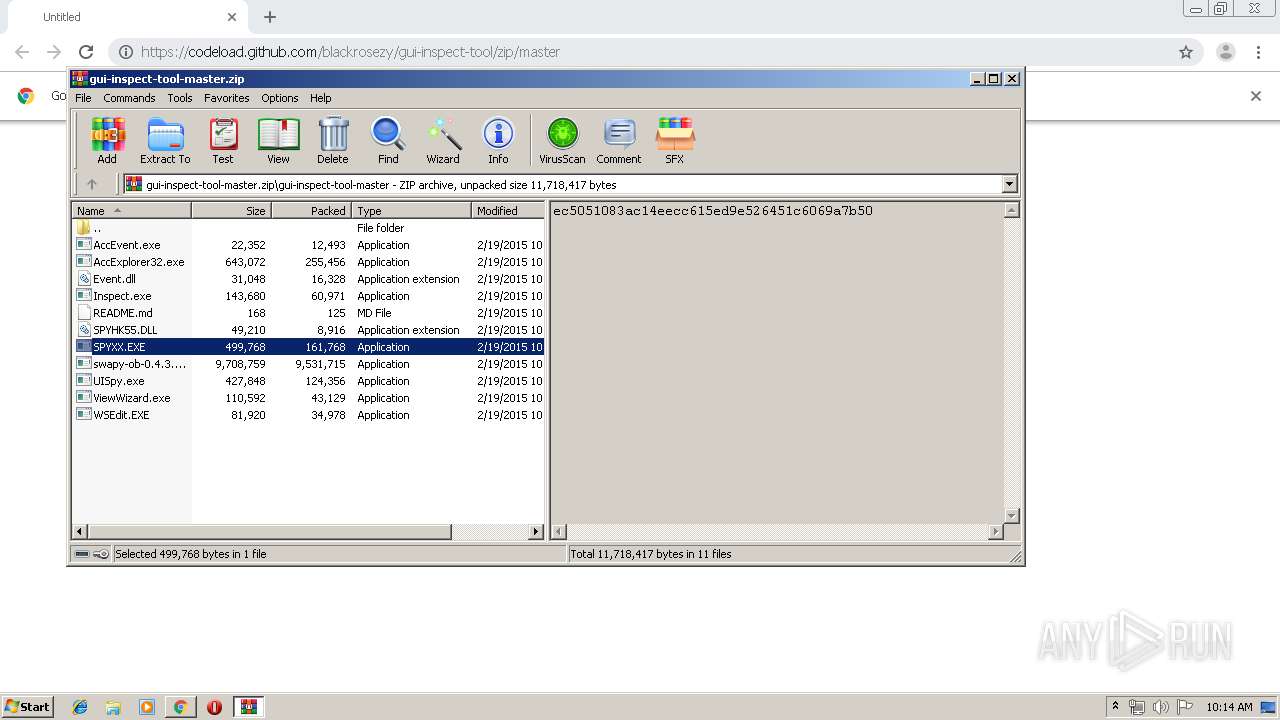1280x720 pixels.
Task: Open the Commands menu
Action: [x=129, y=98]
